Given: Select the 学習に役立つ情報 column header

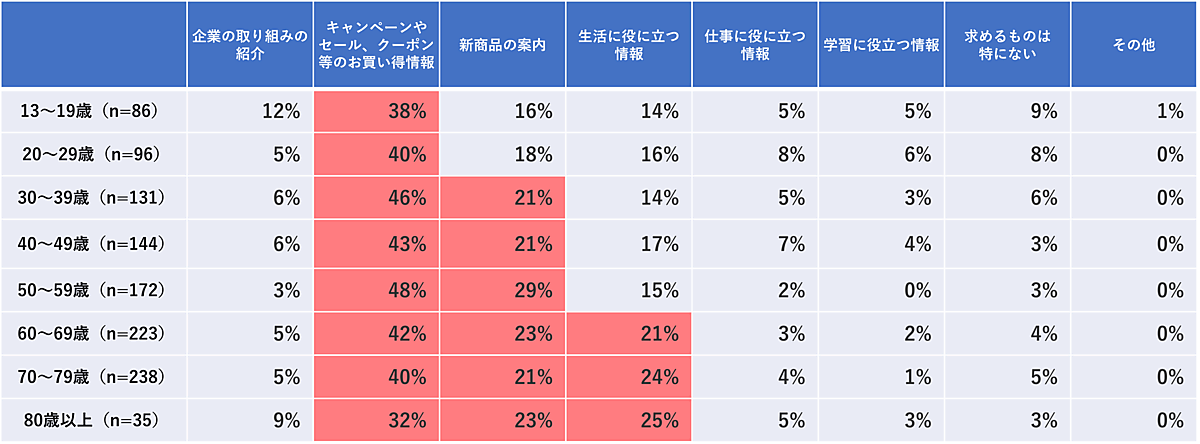Looking at the screenshot, I should (x=881, y=46).
